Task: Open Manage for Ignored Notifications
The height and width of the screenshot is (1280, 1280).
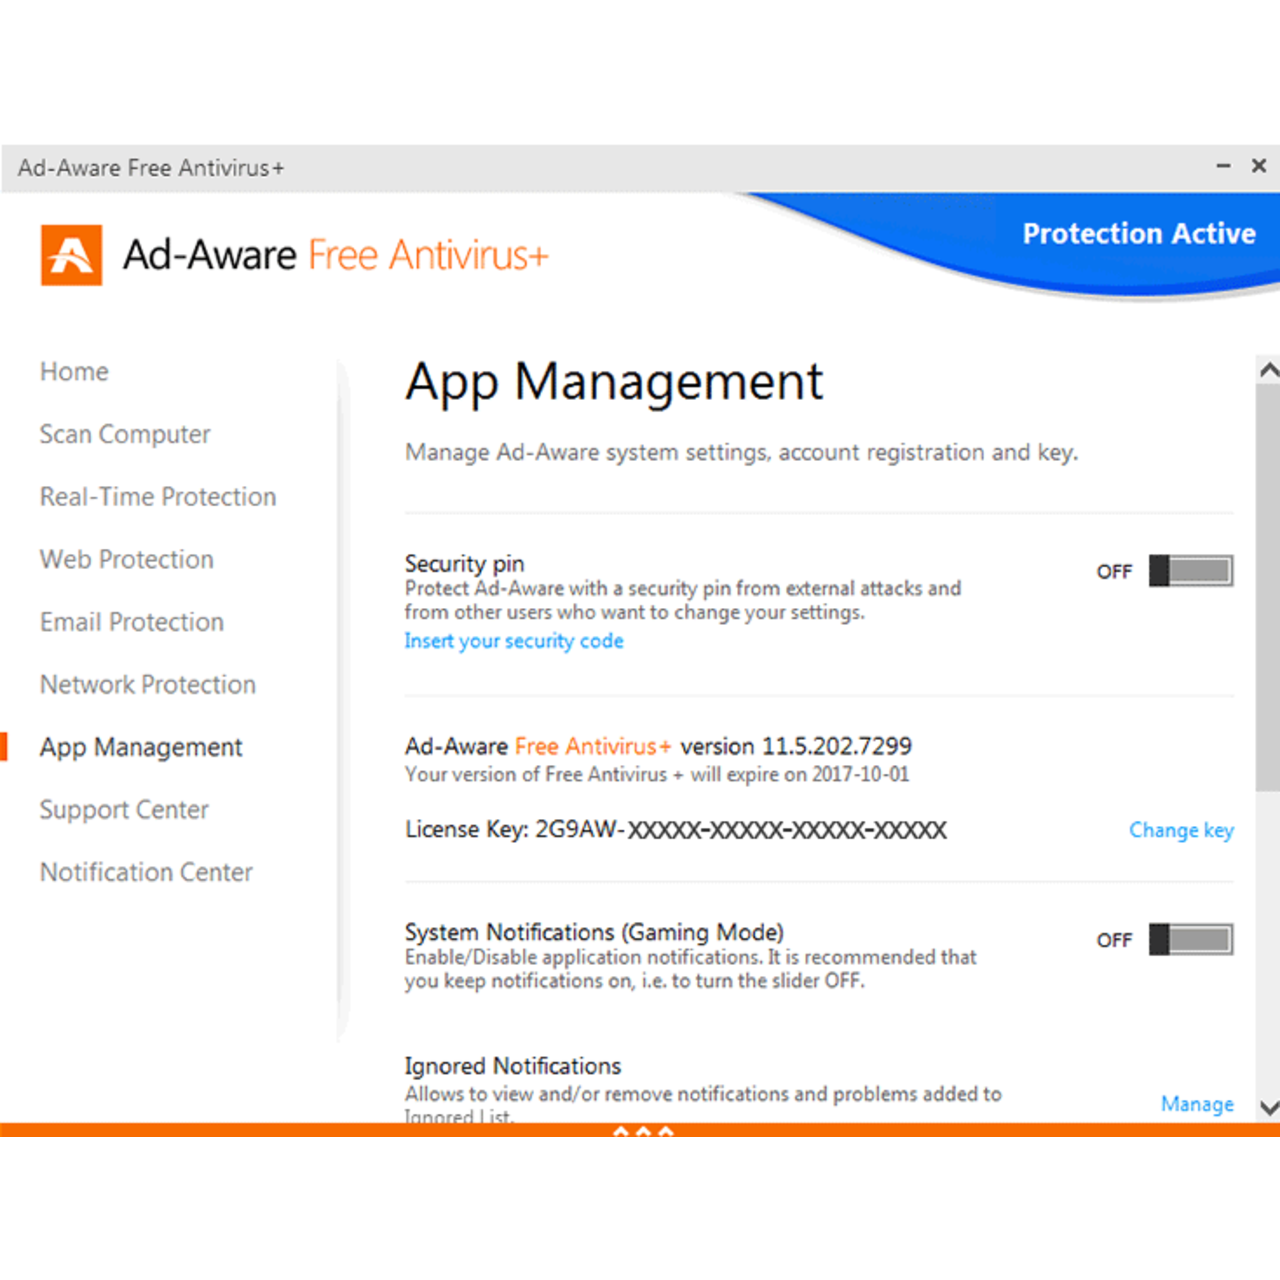Action: tap(1197, 1104)
